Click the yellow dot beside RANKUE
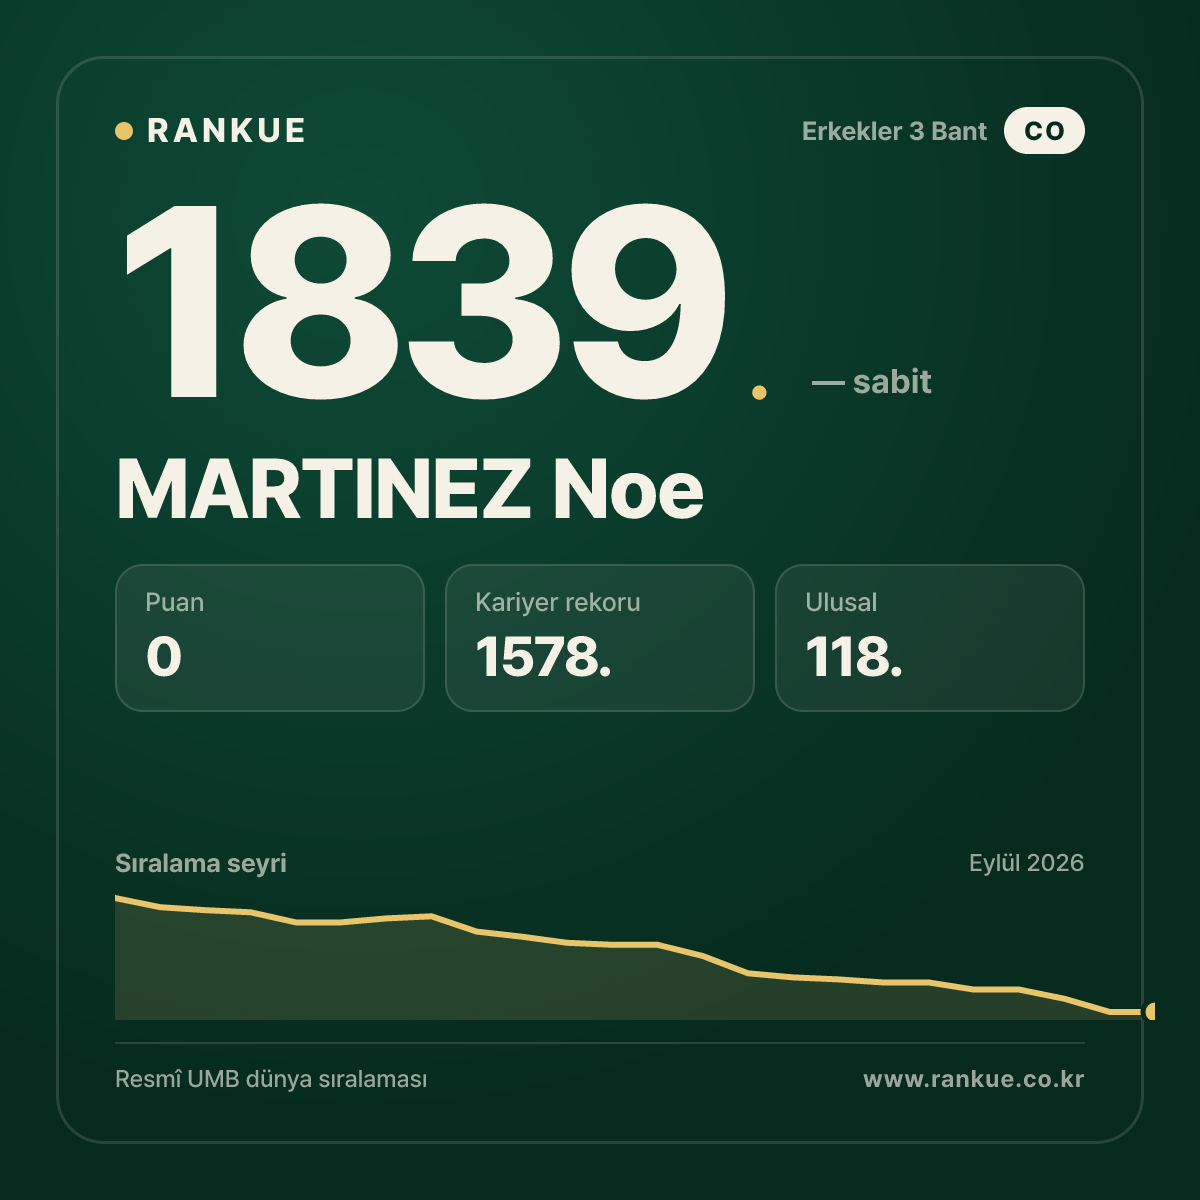The width and height of the screenshot is (1200, 1200). tap(124, 131)
